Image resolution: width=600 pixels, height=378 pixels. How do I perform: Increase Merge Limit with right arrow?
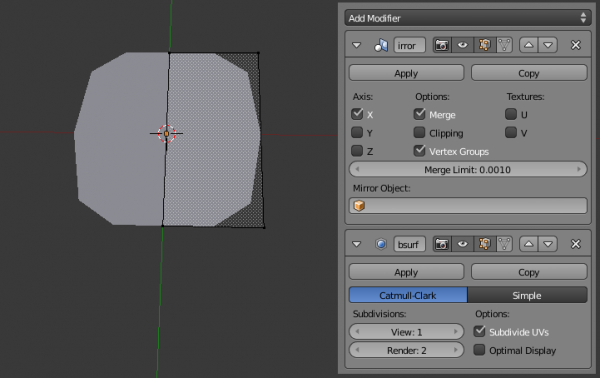(x=579, y=169)
